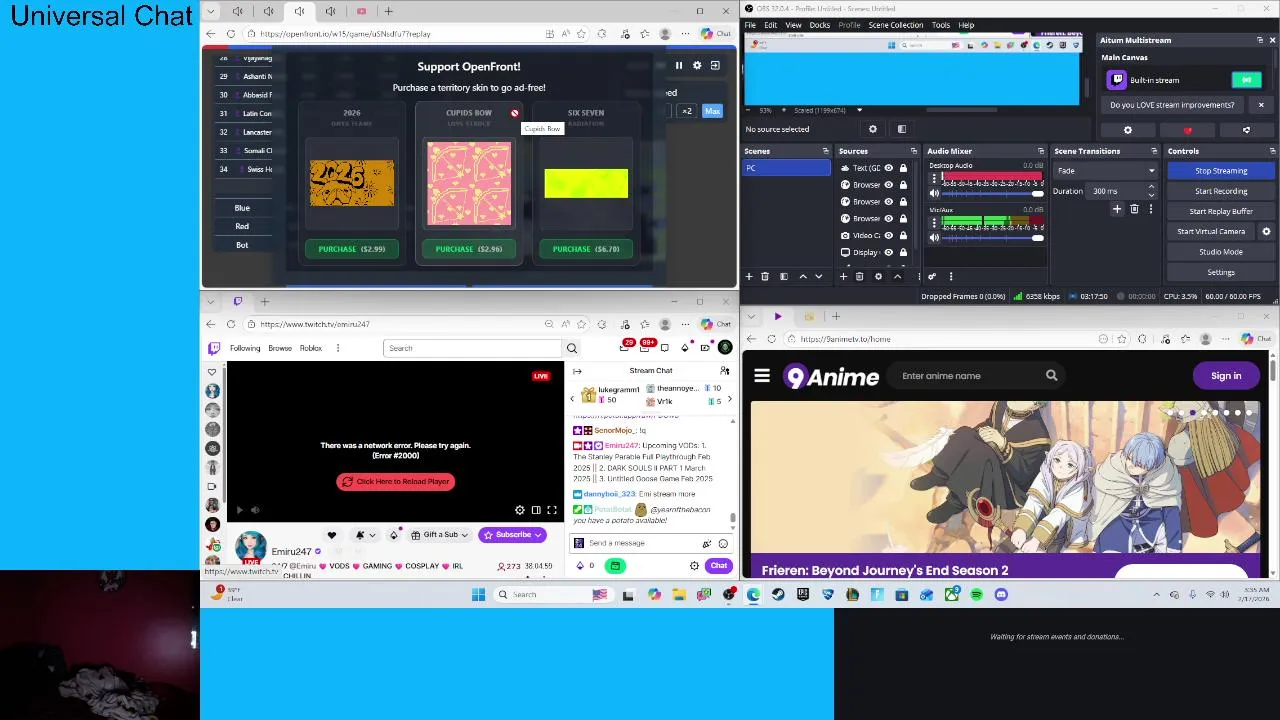1280x720 pixels.
Task: Enter Twitch player fullscreen
Action: tap(552, 510)
